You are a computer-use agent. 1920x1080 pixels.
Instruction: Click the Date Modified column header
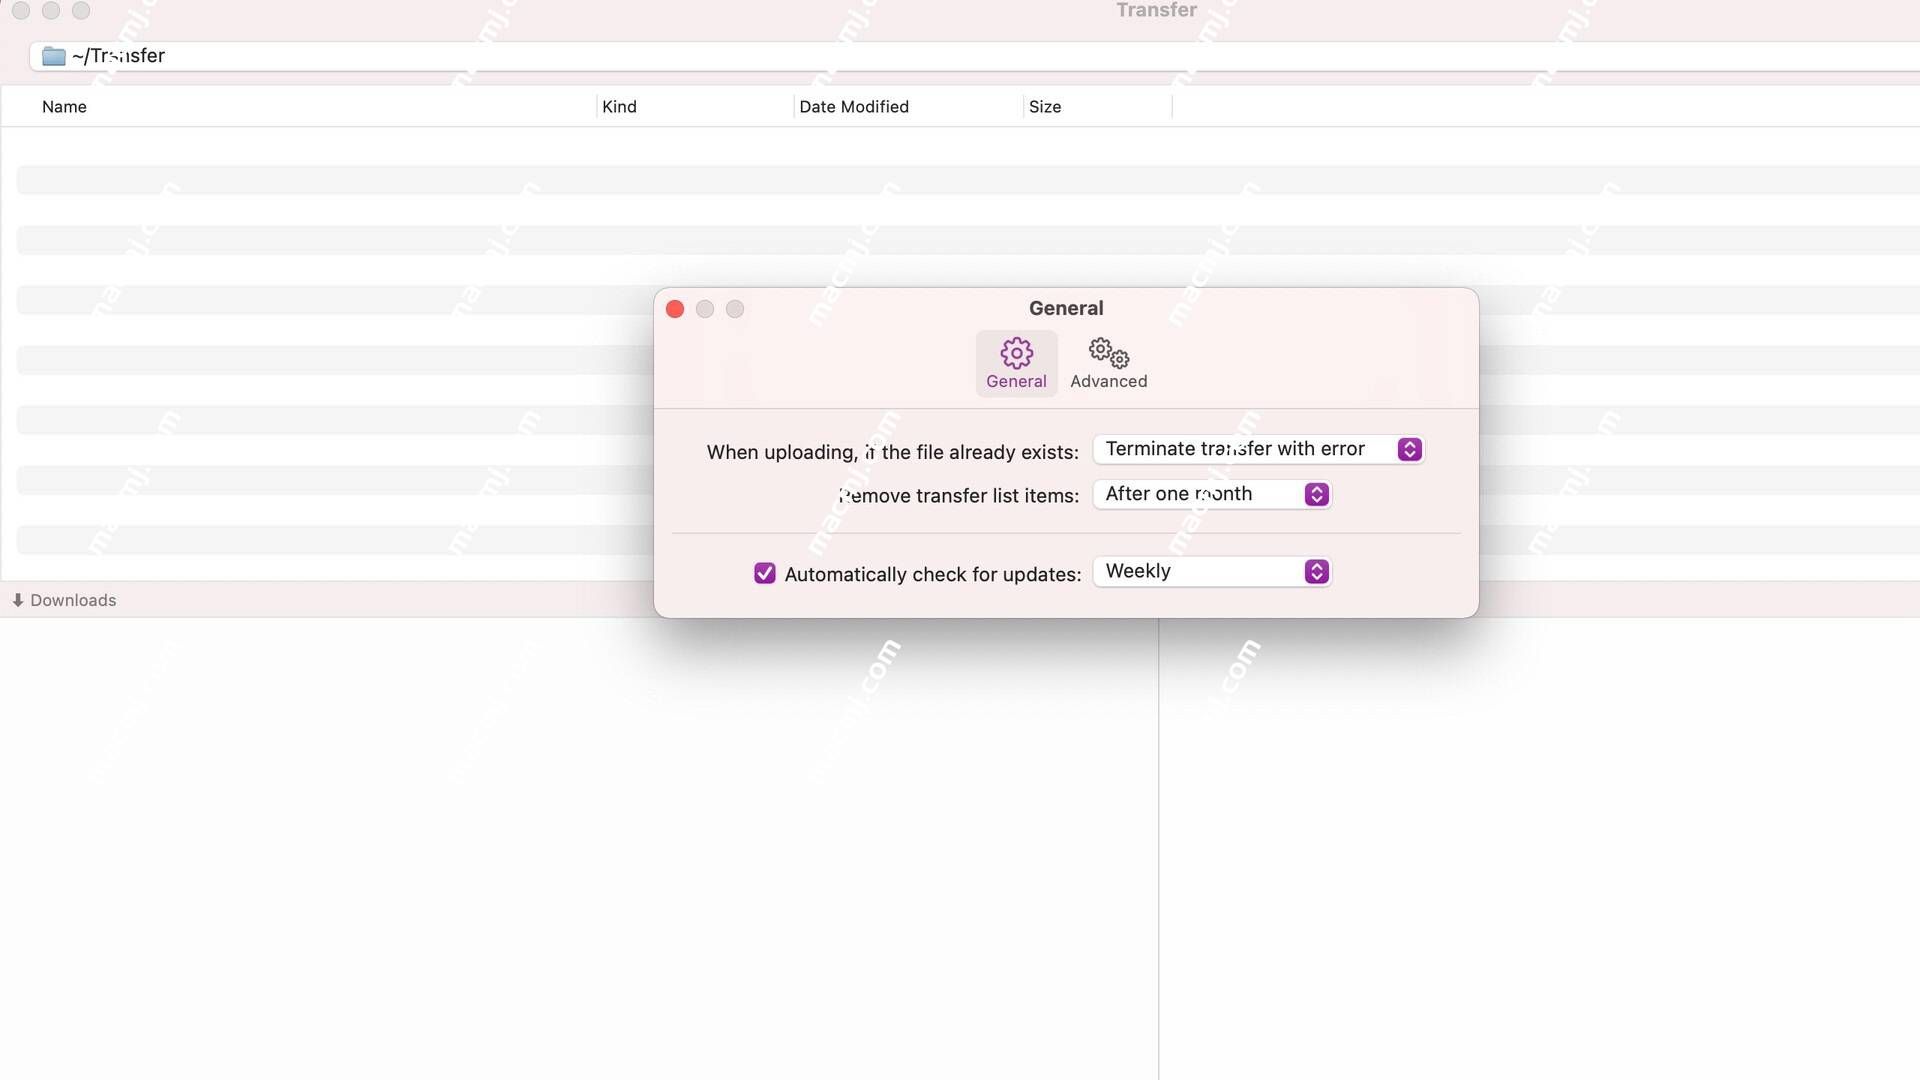855,107
